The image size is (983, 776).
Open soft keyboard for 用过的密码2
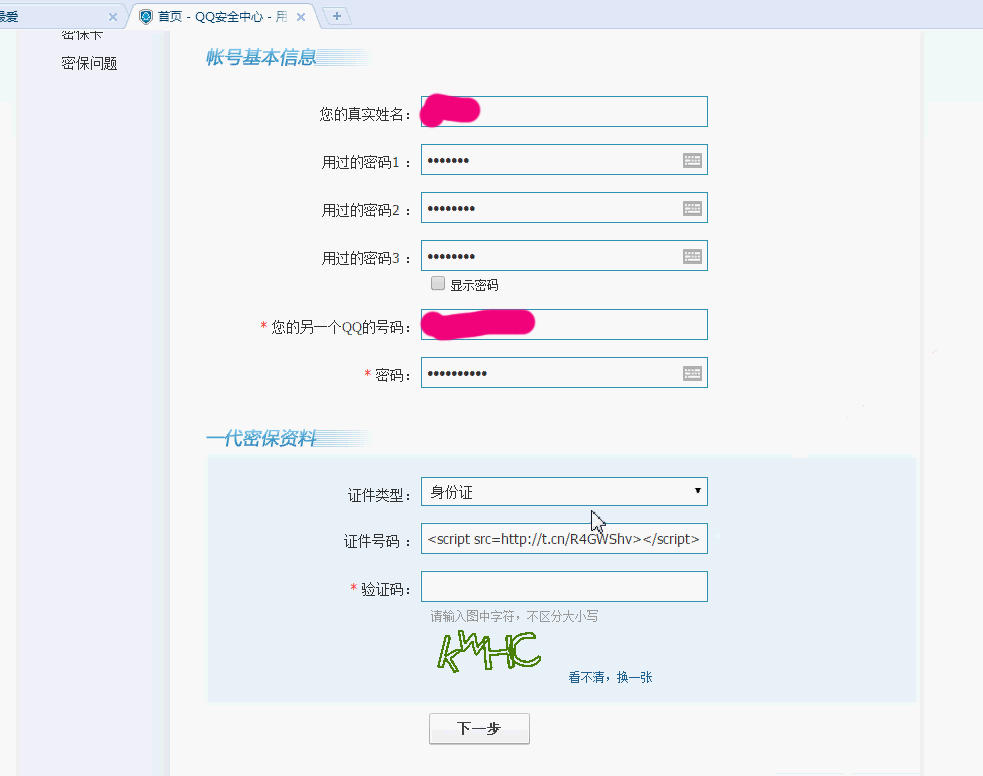(x=692, y=208)
